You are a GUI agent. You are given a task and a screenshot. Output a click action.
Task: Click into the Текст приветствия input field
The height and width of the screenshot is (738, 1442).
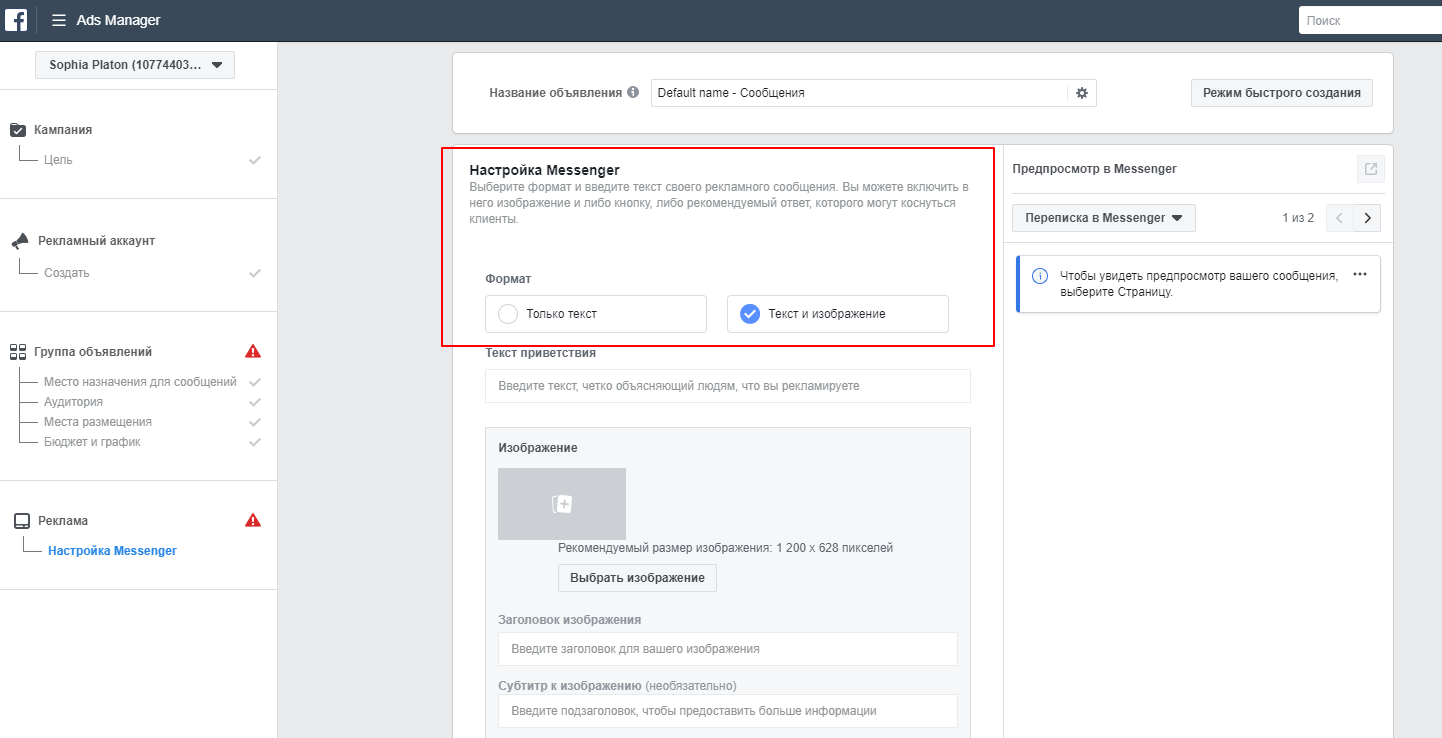[x=727, y=386]
